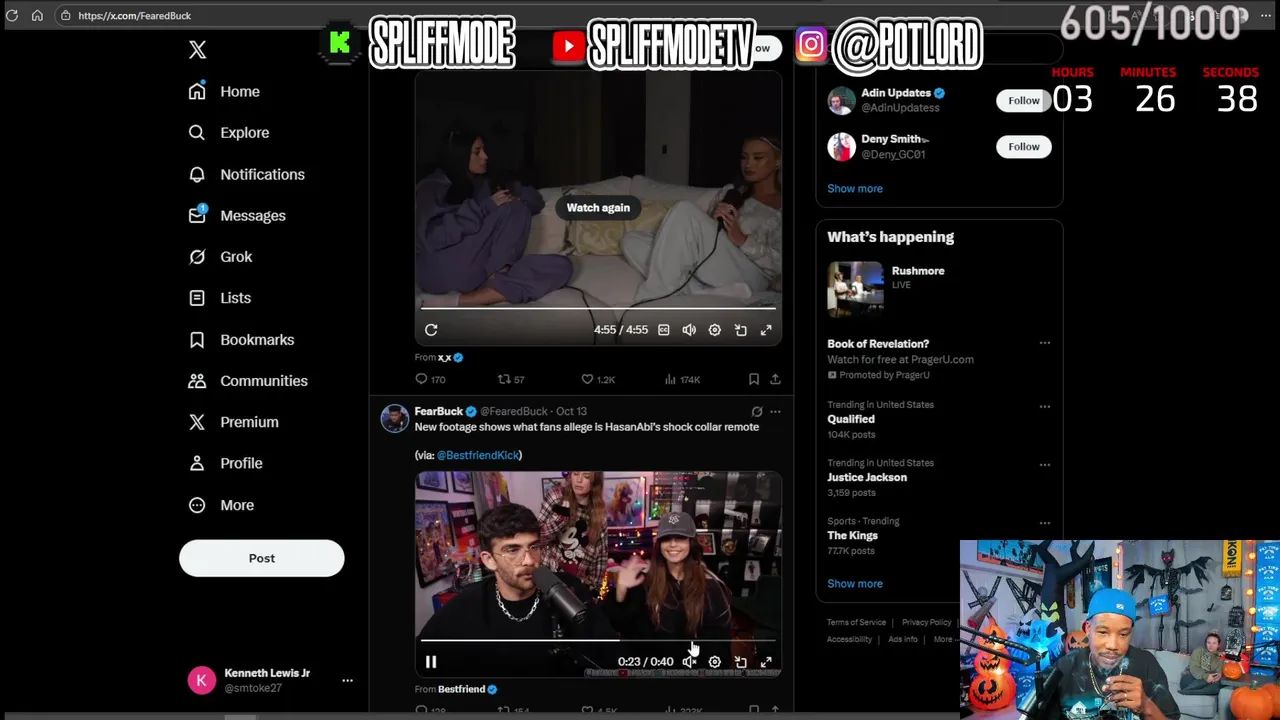
Task: Open Adin Updates profile picture
Action: coord(841,100)
